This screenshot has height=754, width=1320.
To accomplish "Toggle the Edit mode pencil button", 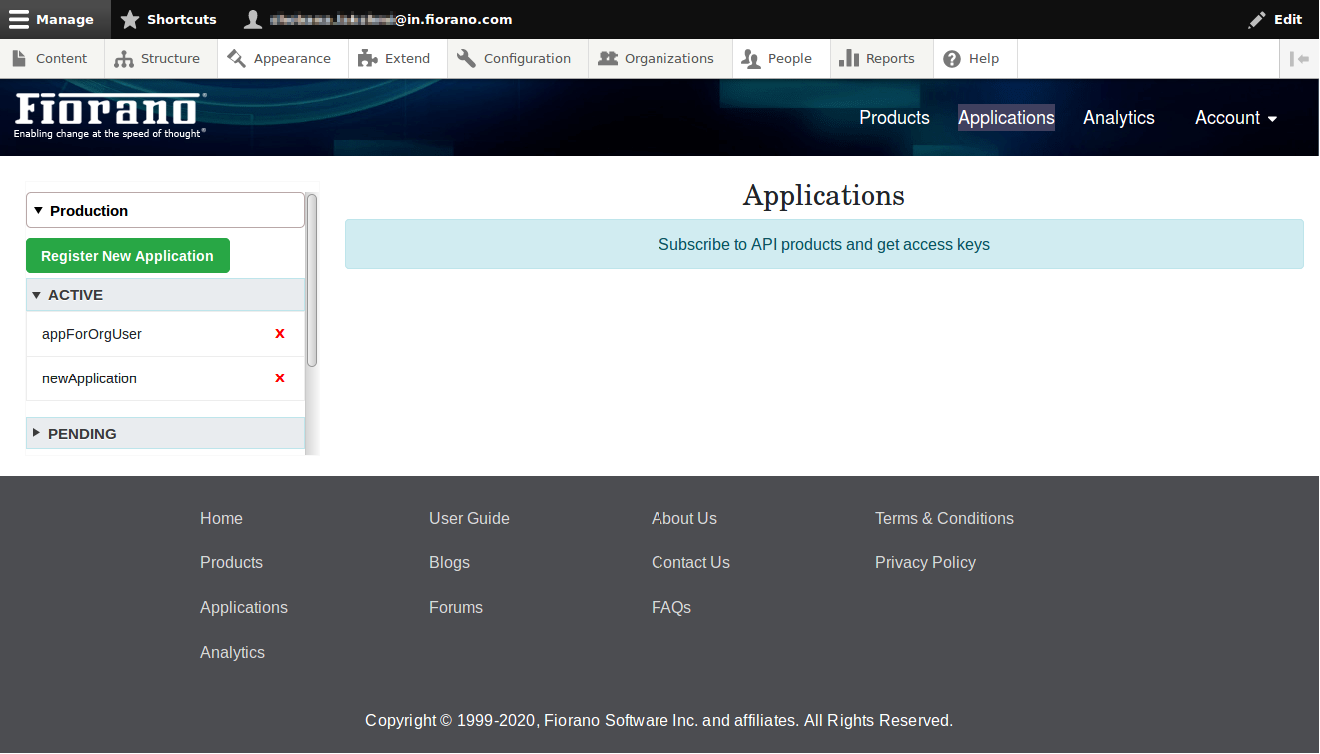I will click(x=1275, y=19).
